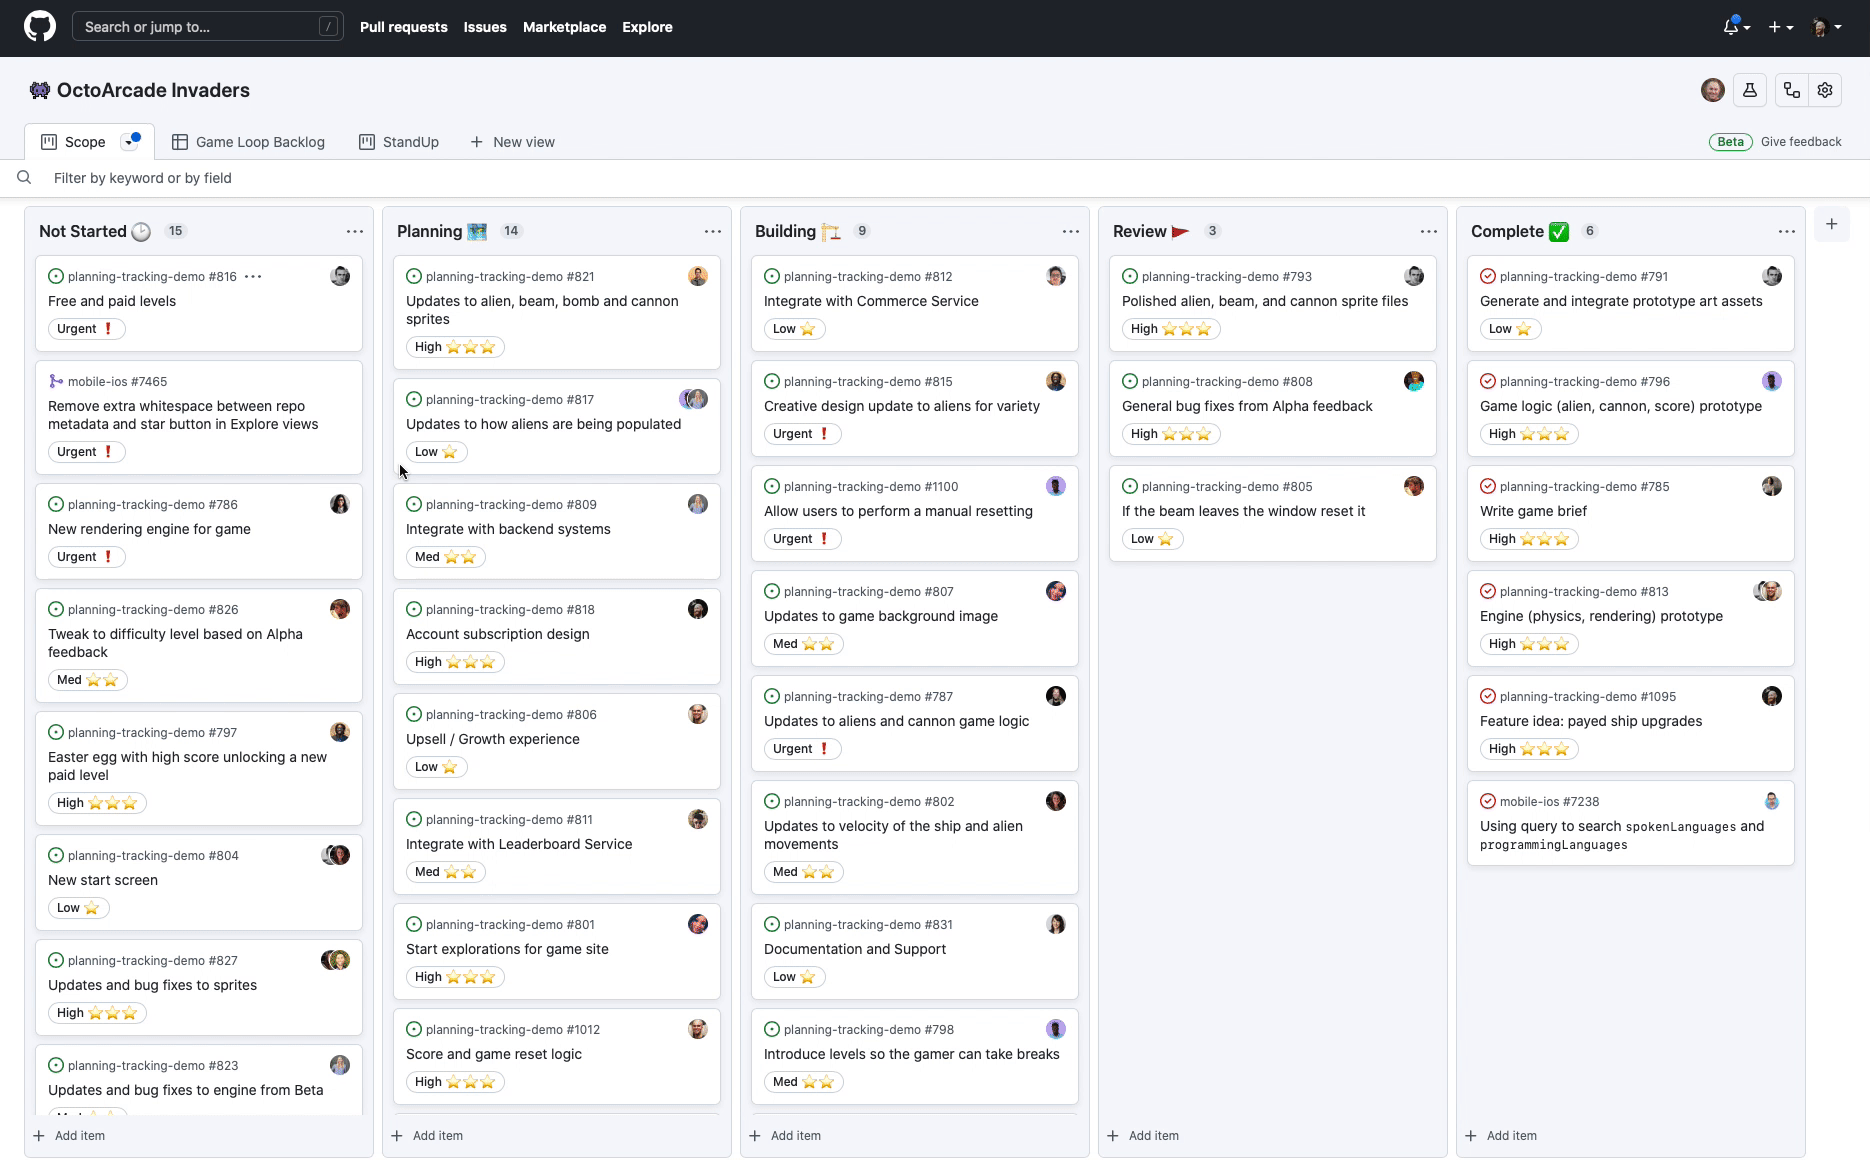Open the Give feedback link
The image size is (1870, 1160).
tap(1800, 142)
